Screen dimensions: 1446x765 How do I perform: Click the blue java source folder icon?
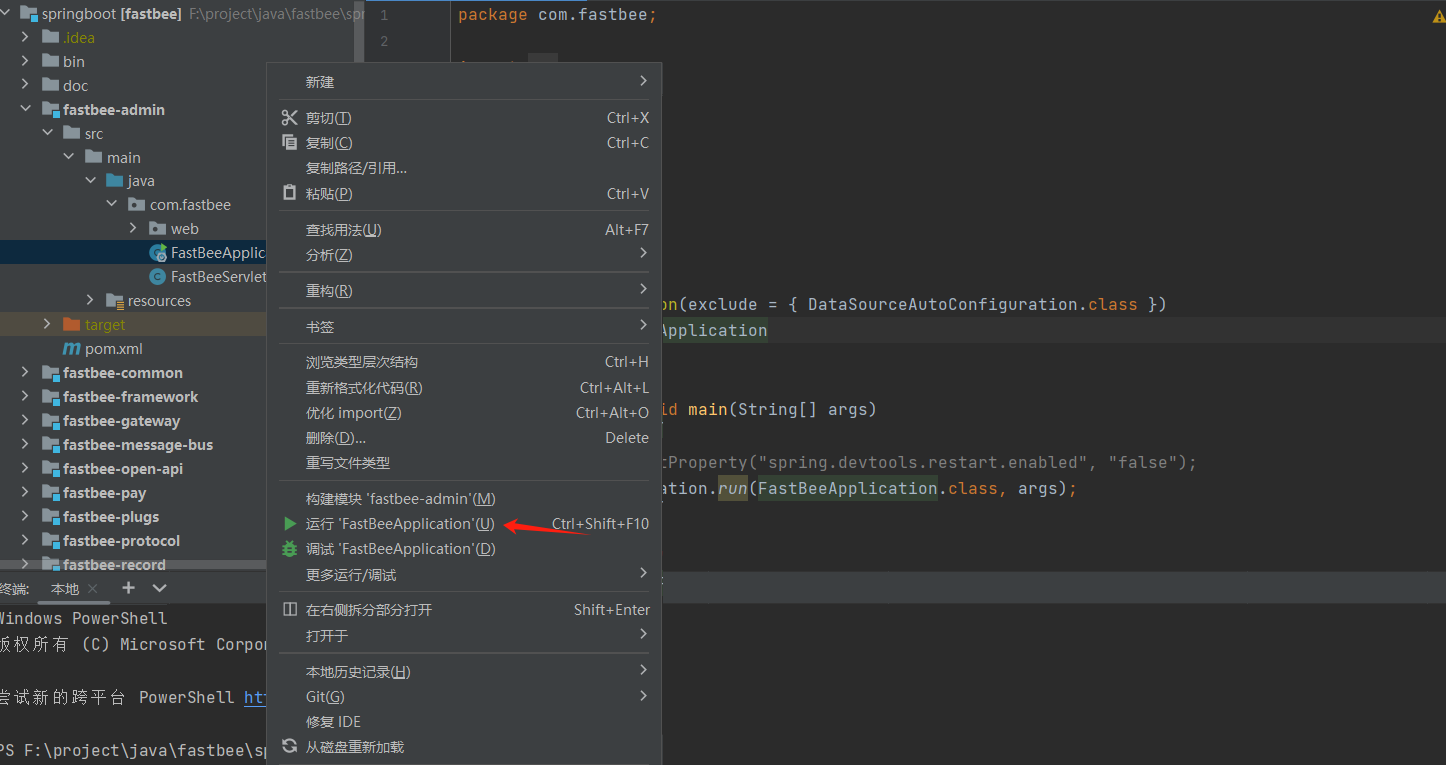click(x=115, y=181)
